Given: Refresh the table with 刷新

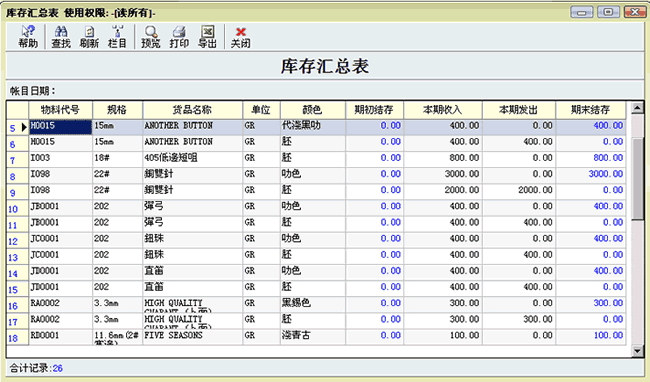Looking at the screenshot, I should tap(89, 36).
